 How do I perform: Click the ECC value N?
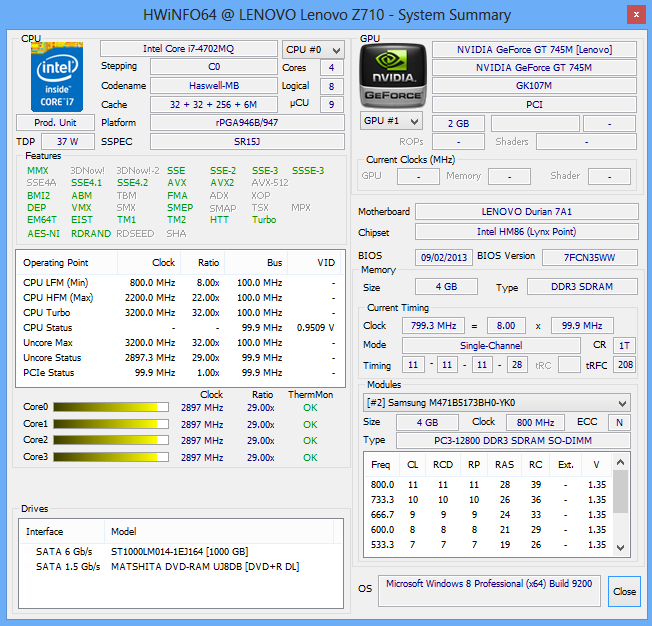coord(619,422)
